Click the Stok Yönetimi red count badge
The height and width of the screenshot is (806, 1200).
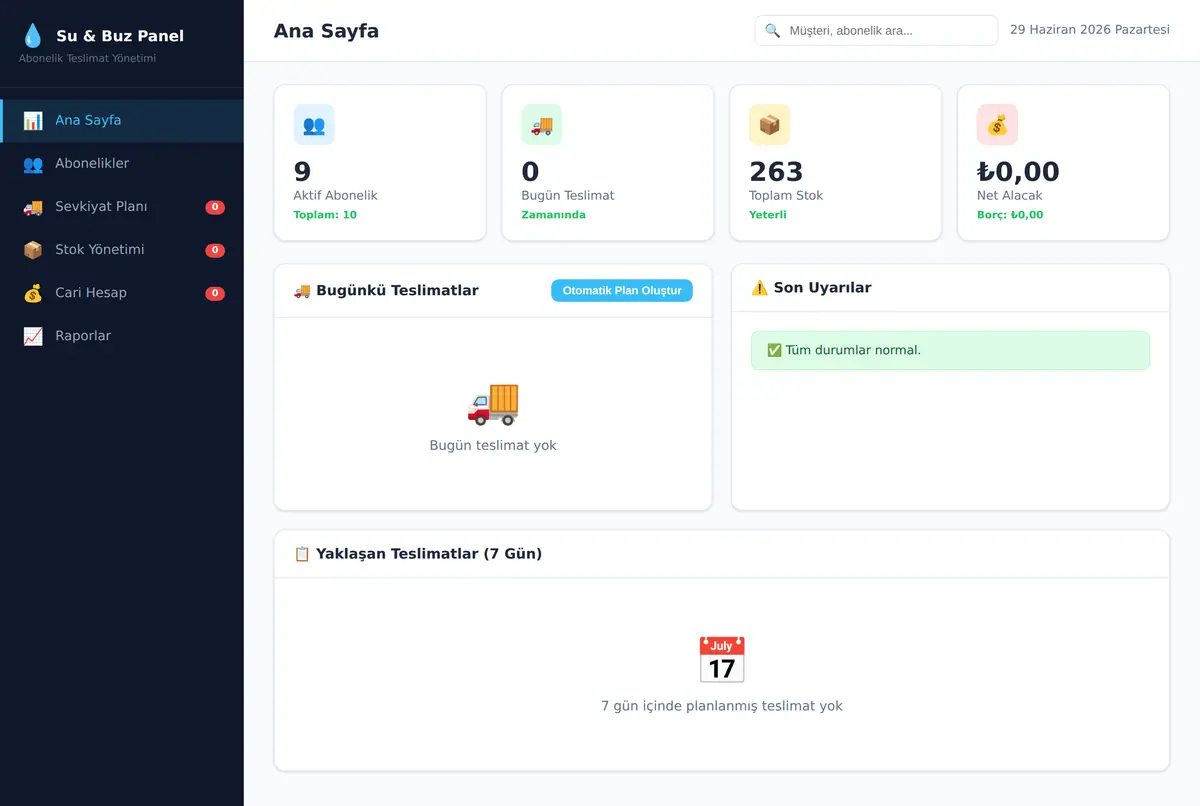[x=215, y=251]
